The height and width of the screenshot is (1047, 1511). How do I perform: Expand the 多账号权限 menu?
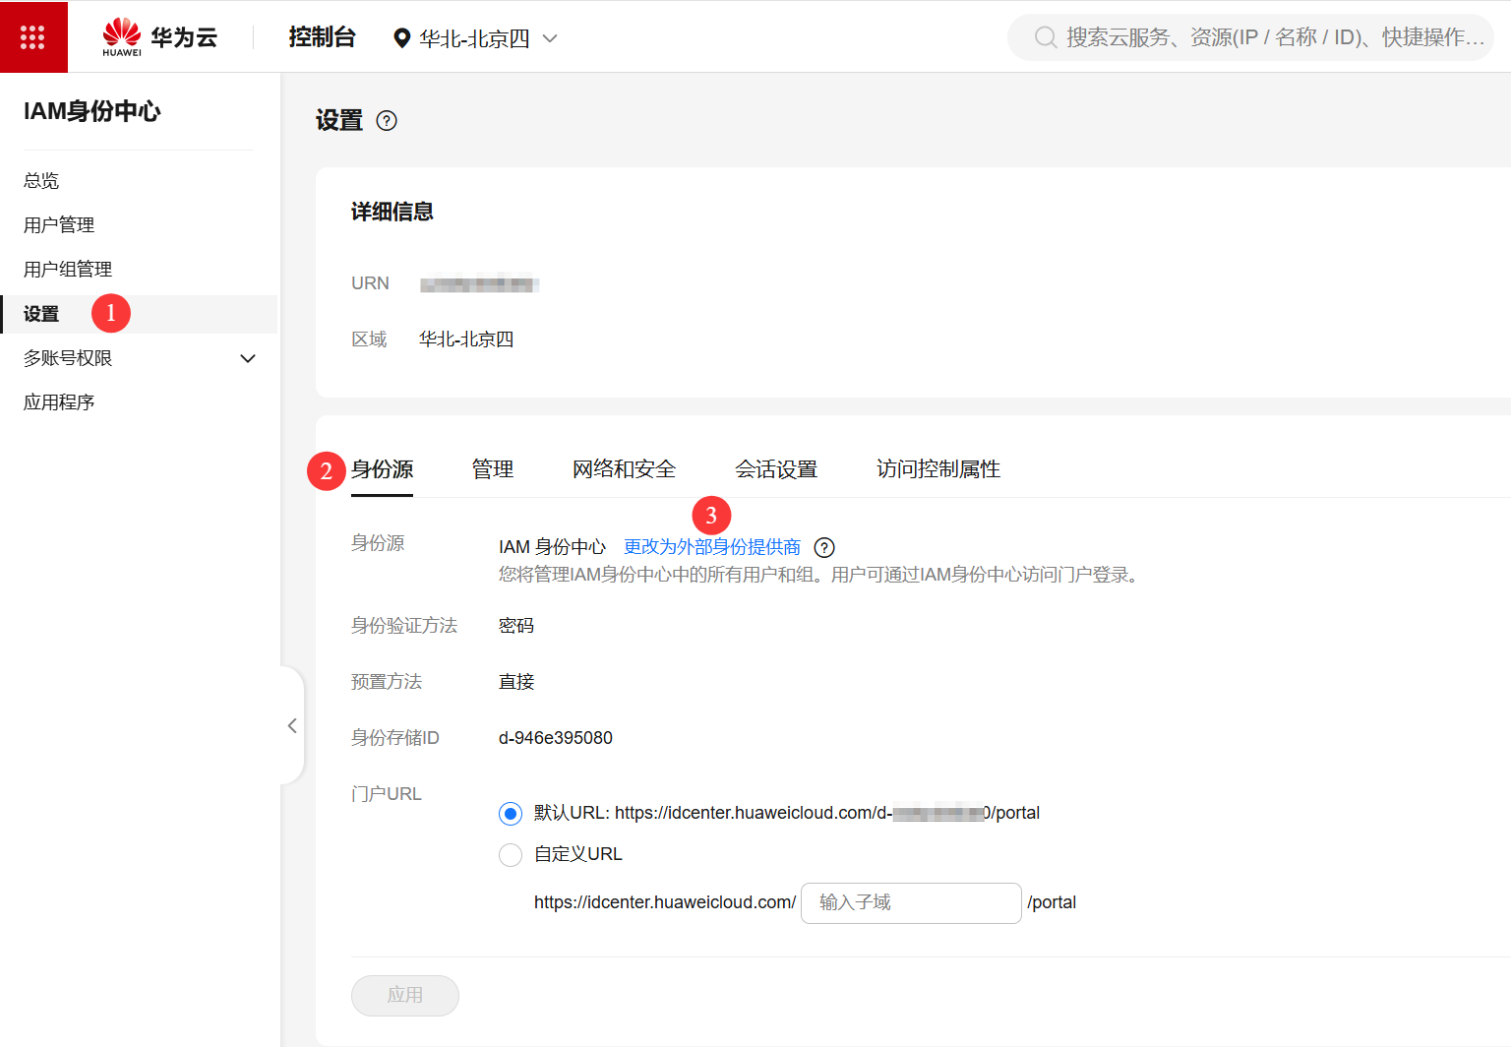pos(248,358)
